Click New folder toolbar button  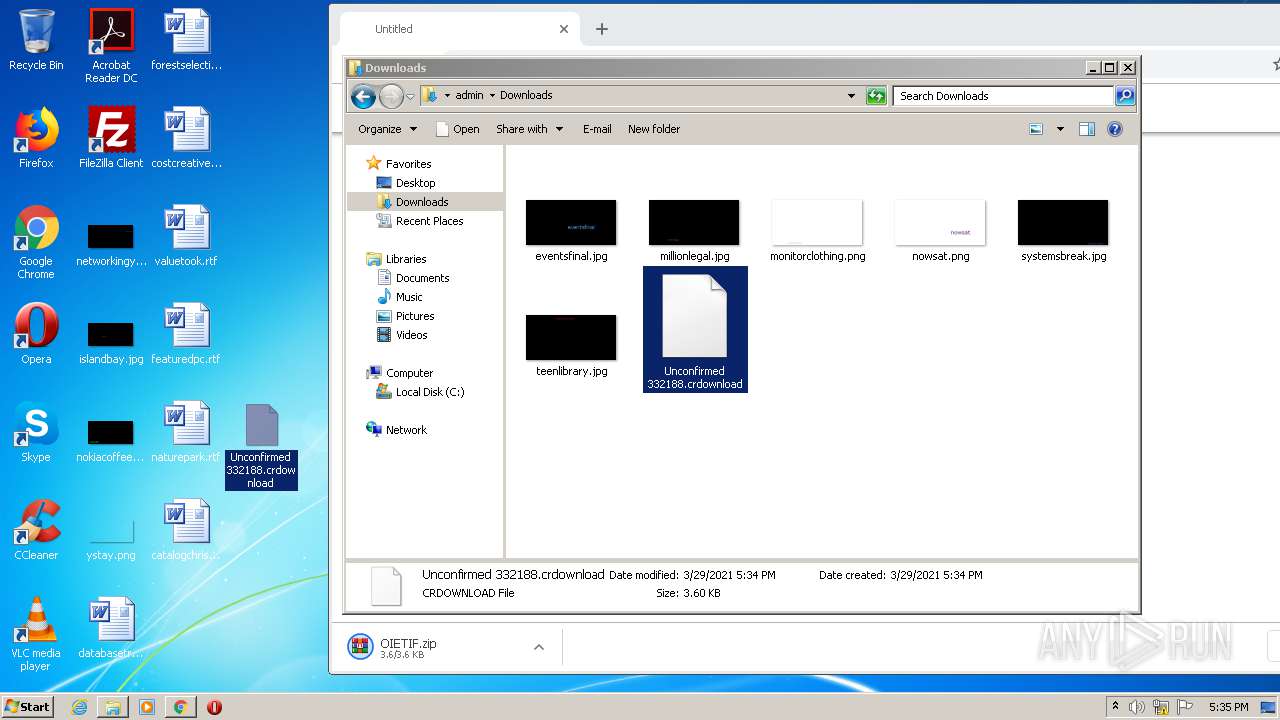point(654,129)
